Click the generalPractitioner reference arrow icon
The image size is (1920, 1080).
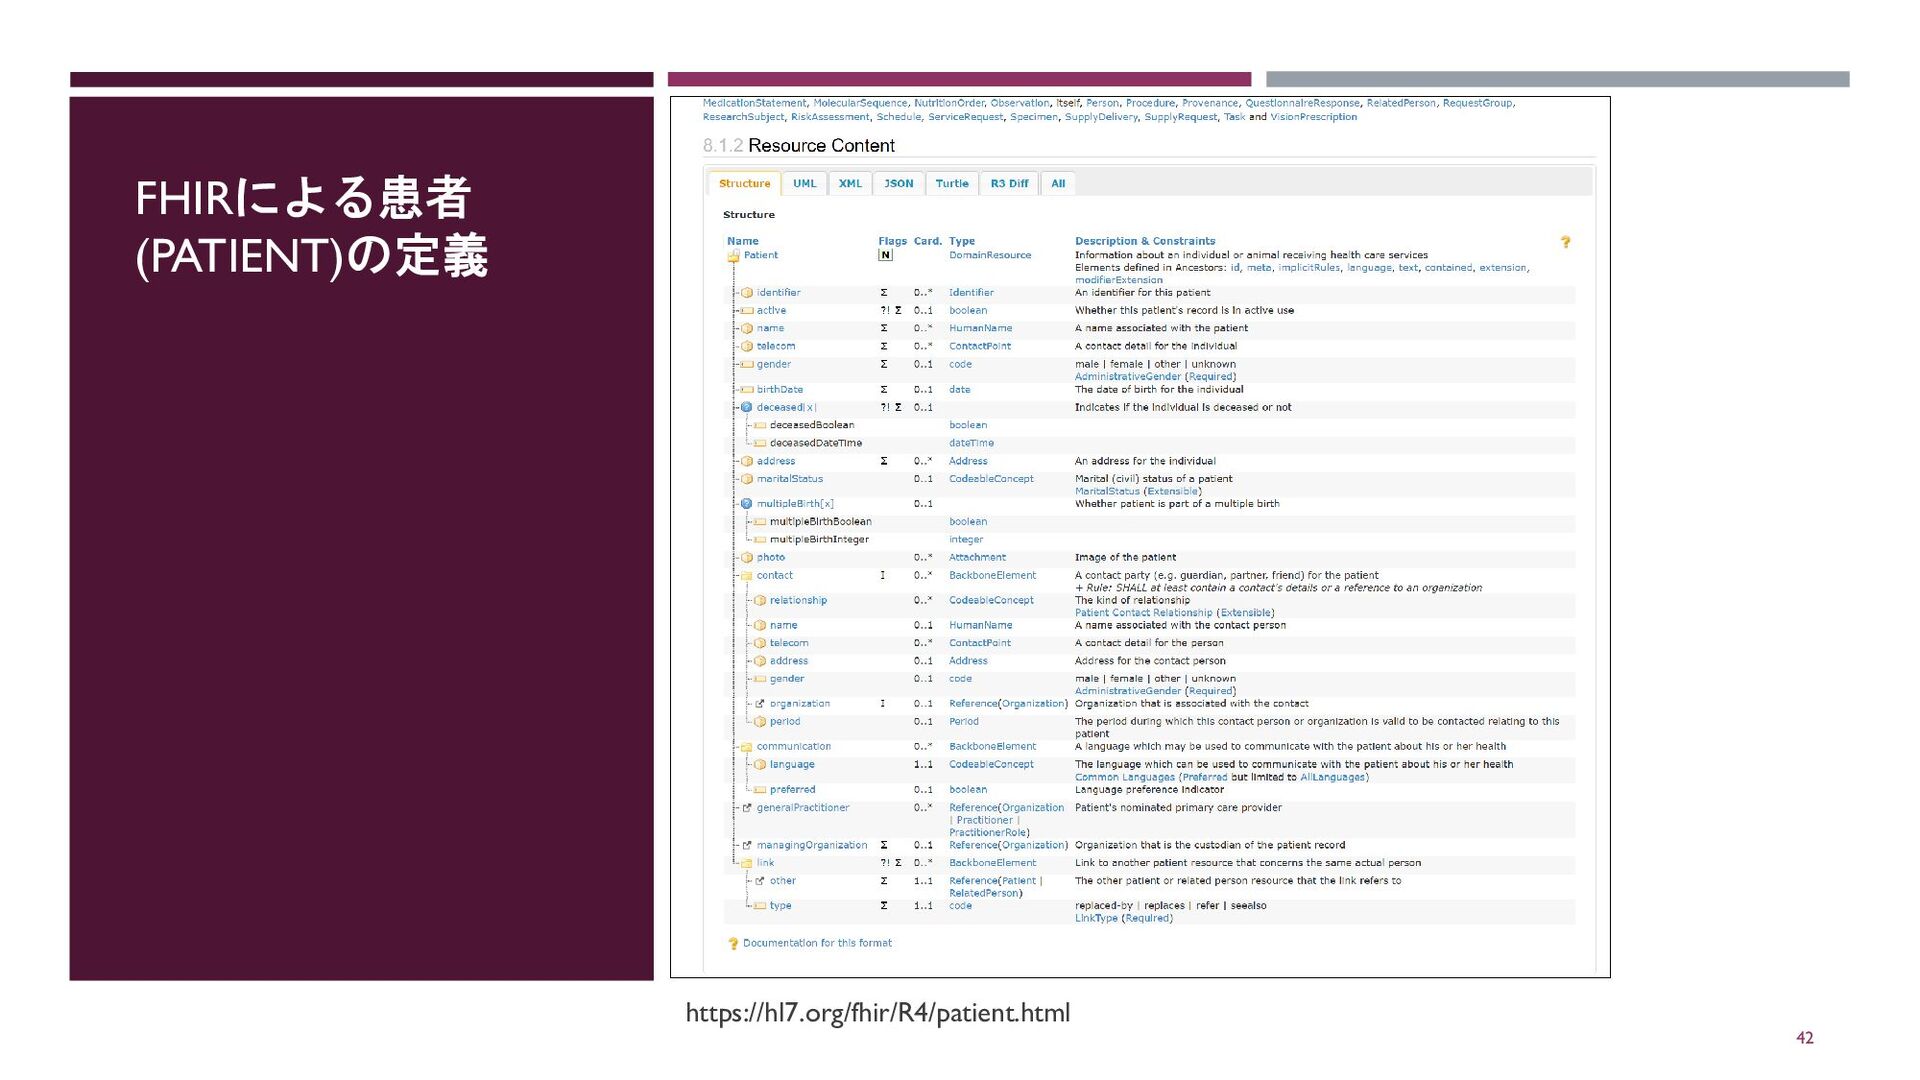[747, 808]
